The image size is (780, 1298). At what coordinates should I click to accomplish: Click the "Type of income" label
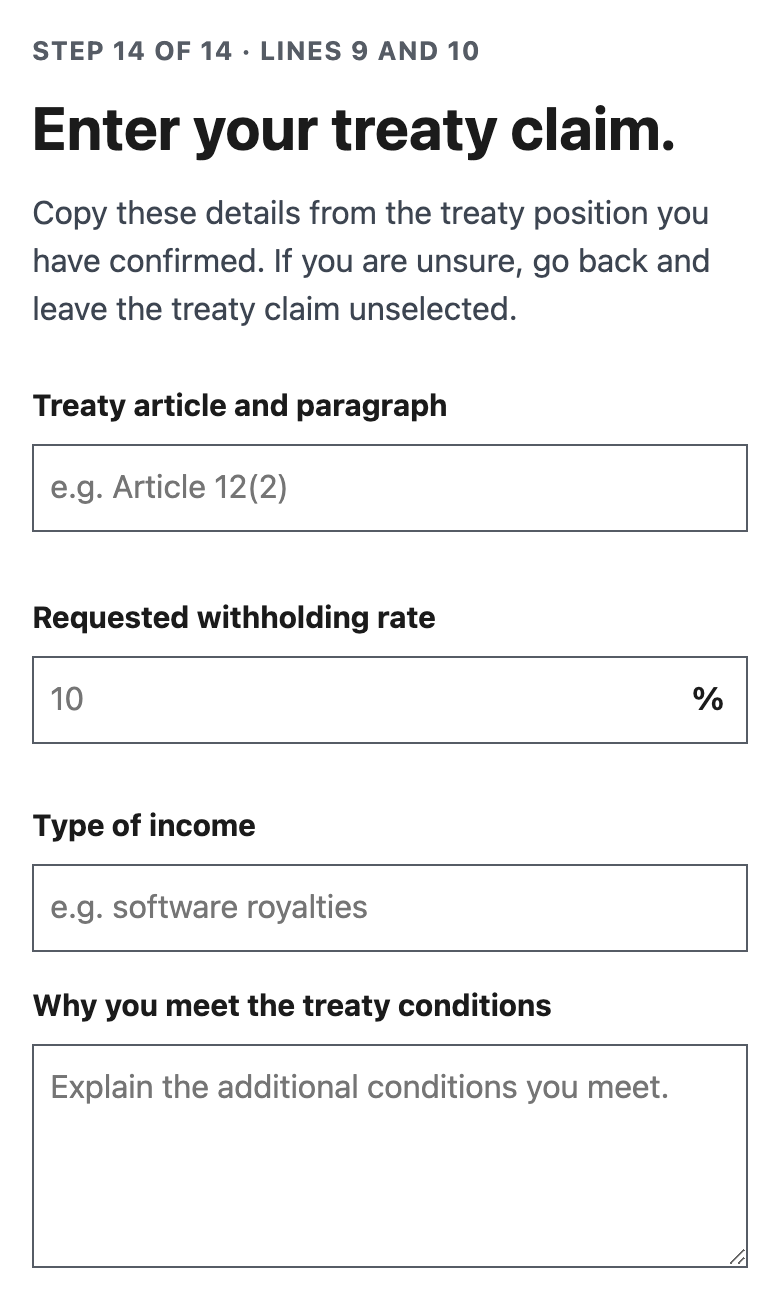click(x=144, y=826)
